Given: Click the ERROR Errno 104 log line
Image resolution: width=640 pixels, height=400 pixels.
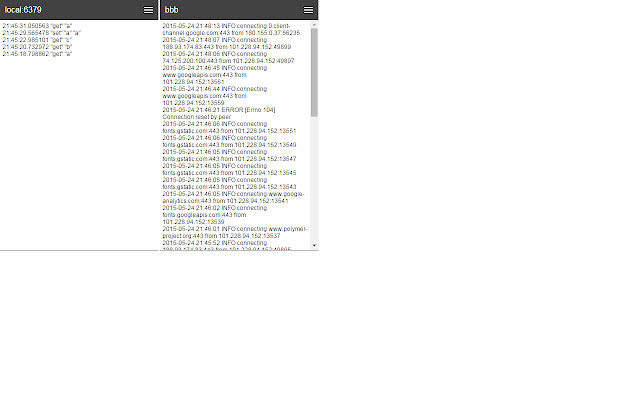Looking at the screenshot, I should 219,110.
